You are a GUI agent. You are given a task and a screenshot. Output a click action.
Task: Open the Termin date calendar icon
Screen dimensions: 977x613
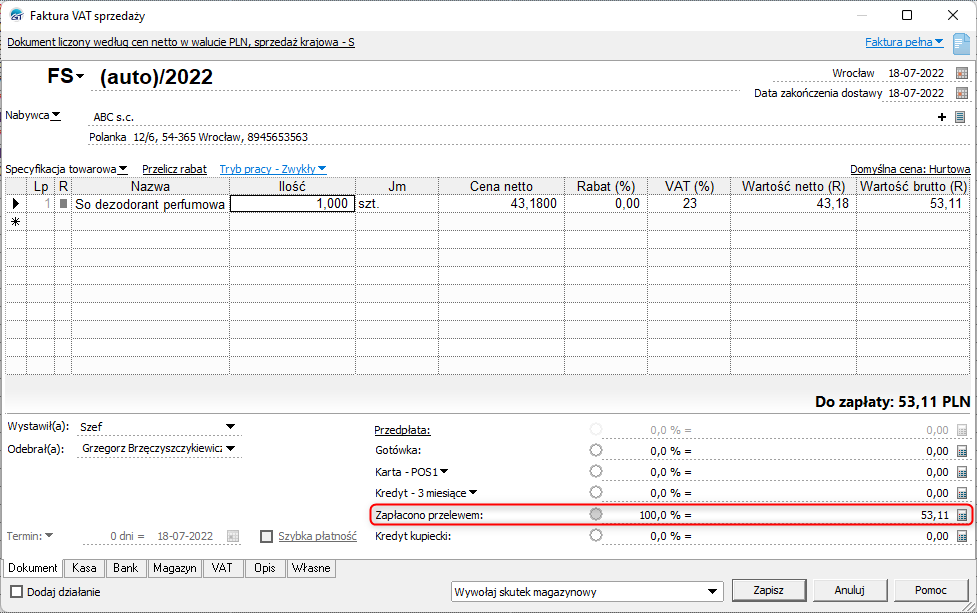233,536
